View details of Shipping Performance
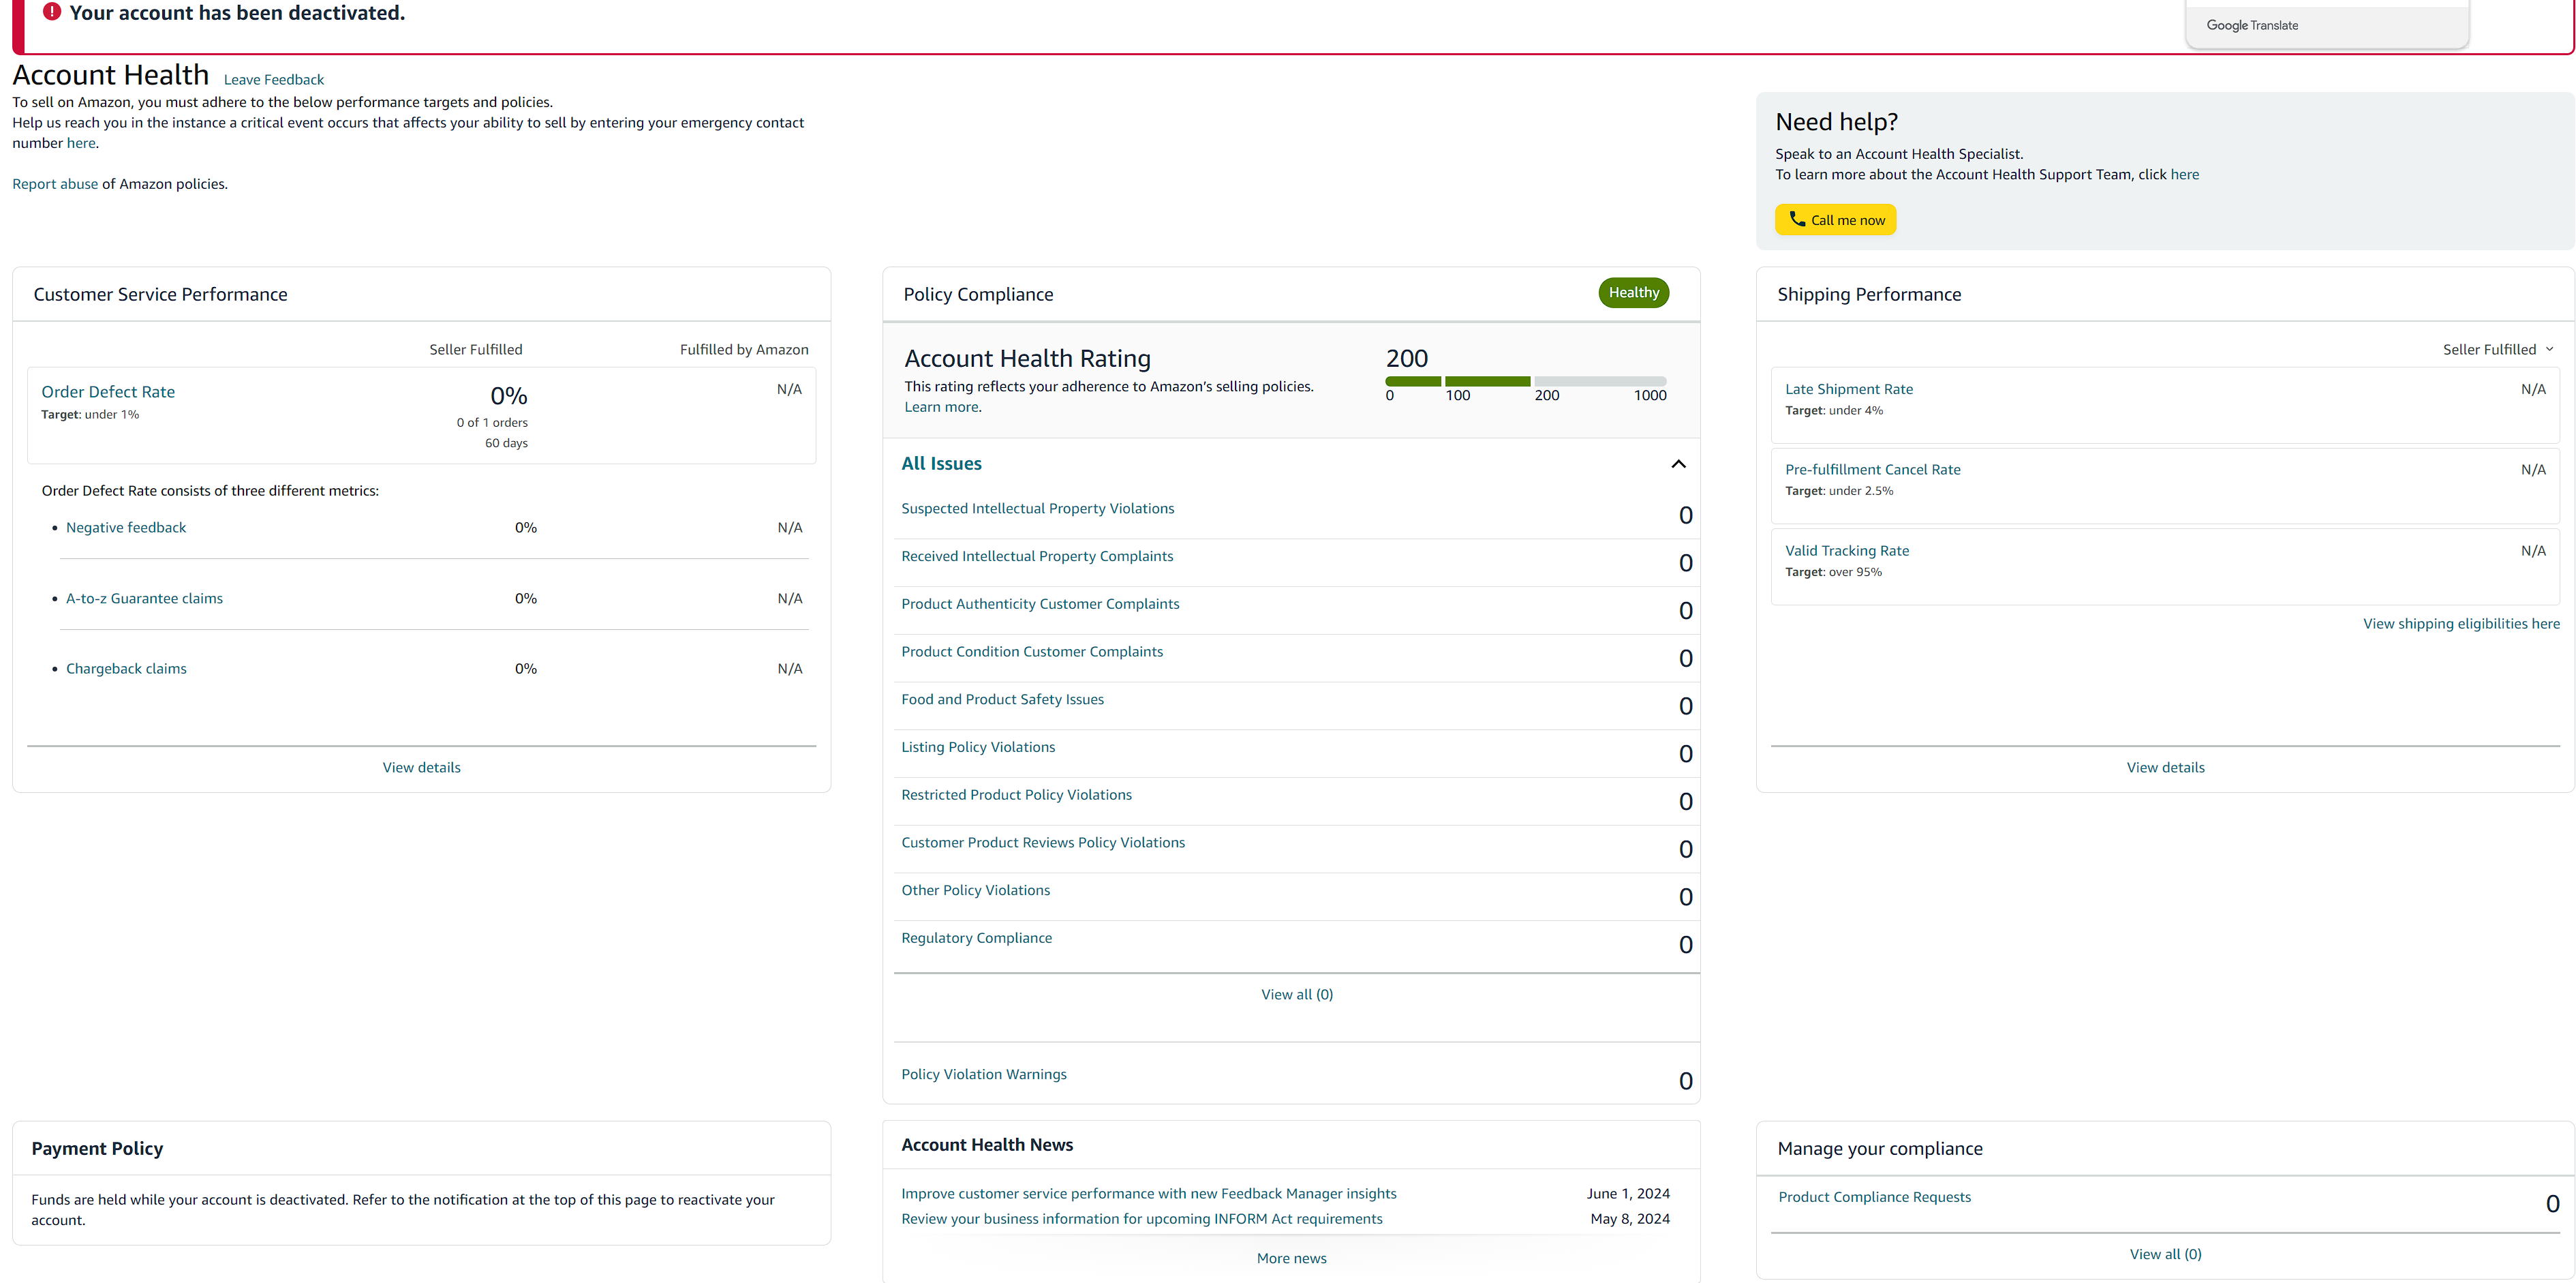The height and width of the screenshot is (1283, 2576). (x=2164, y=767)
